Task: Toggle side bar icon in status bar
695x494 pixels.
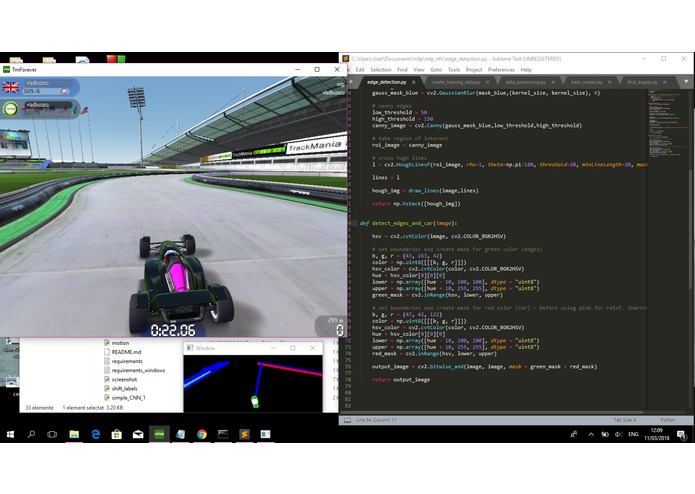Action: coord(348,420)
